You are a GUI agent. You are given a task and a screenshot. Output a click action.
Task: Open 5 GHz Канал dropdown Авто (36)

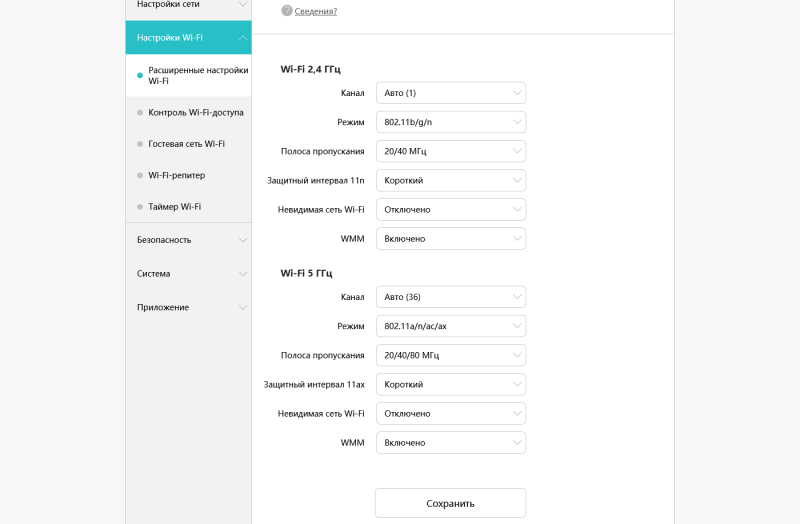click(451, 297)
